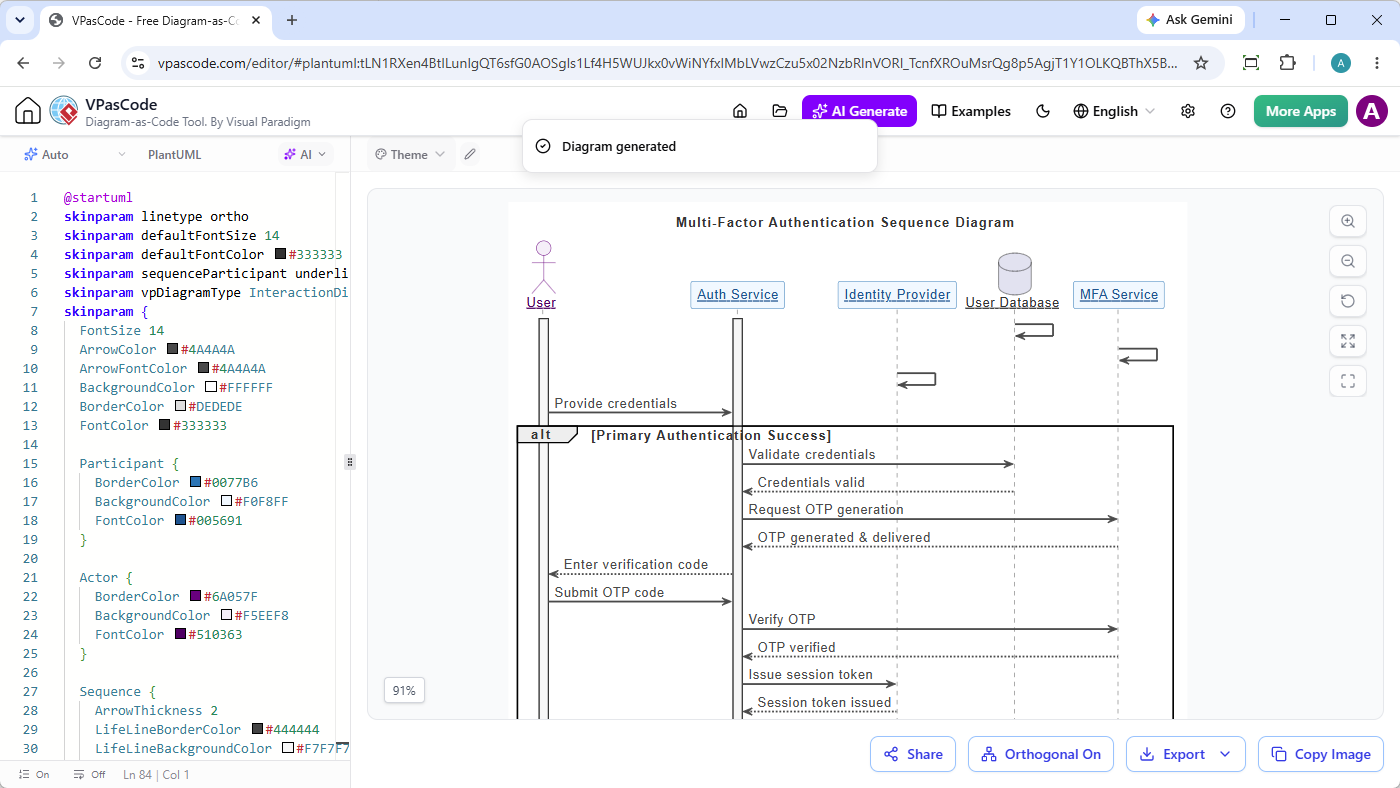Screen dimensions: 1400x788
Task: Click the 'Provide credentials' message label
Action: tap(616, 404)
